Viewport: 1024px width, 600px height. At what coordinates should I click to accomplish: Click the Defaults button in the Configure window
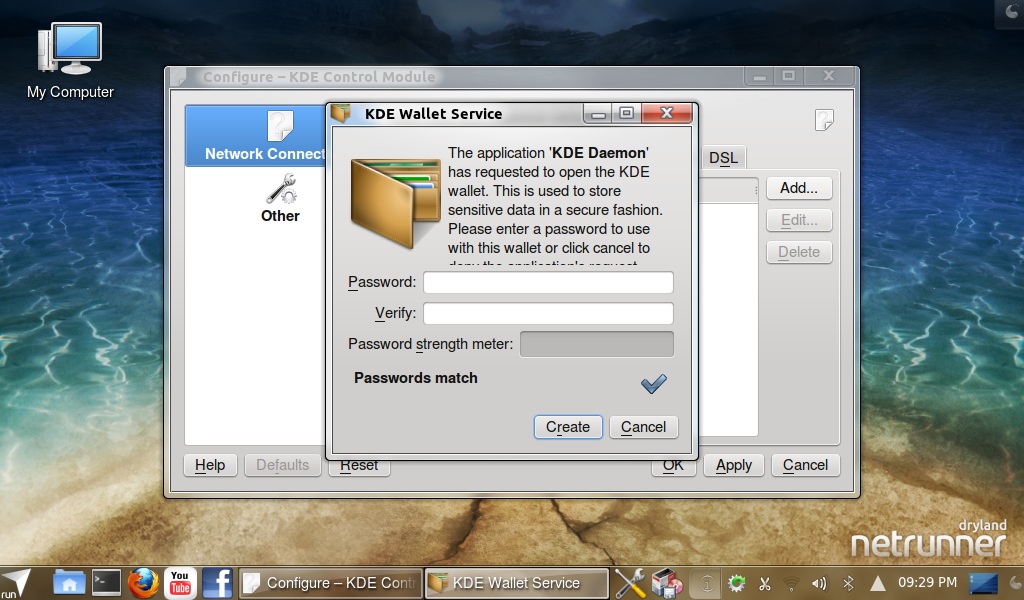(x=283, y=465)
